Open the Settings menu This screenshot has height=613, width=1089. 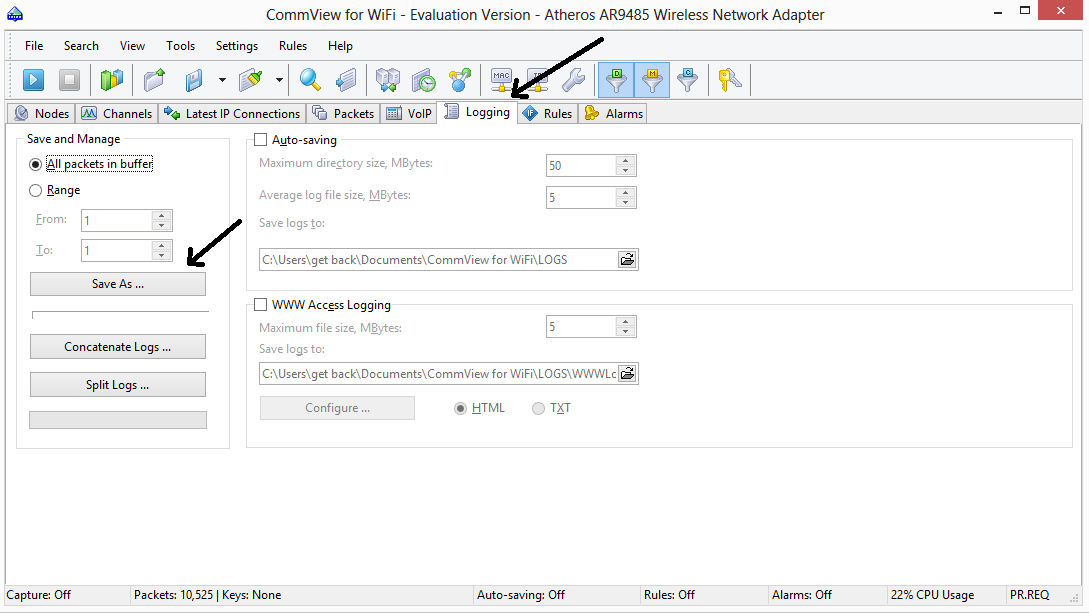pyautogui.click(x=237, y=46)
